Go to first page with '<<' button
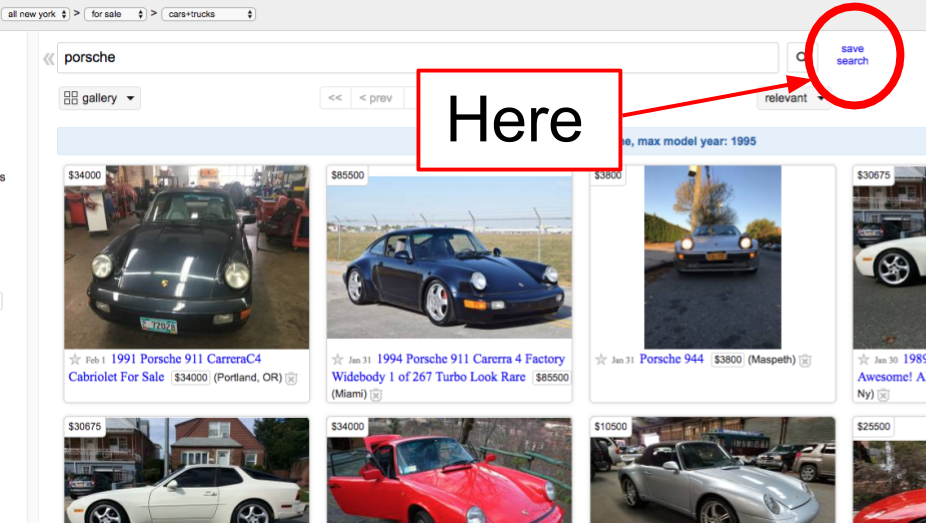This screenshot has height=523, width=926. (x=335, y=98)
